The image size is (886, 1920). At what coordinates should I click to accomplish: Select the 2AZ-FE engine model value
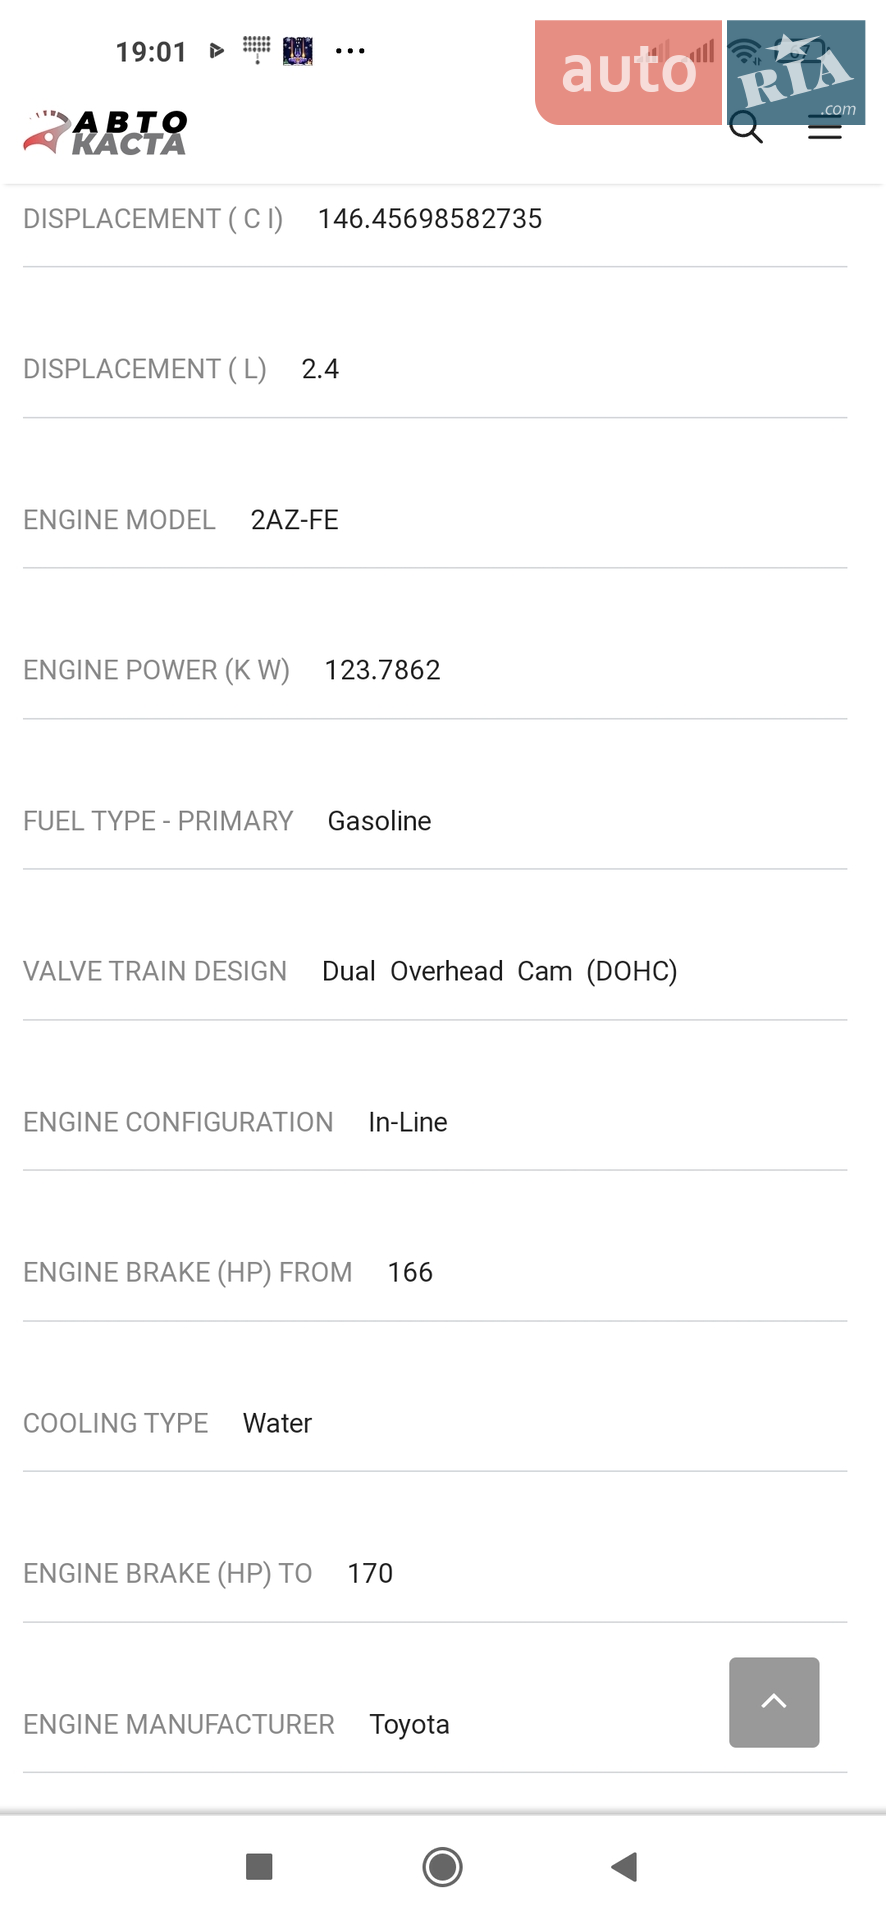click(294, 520)
